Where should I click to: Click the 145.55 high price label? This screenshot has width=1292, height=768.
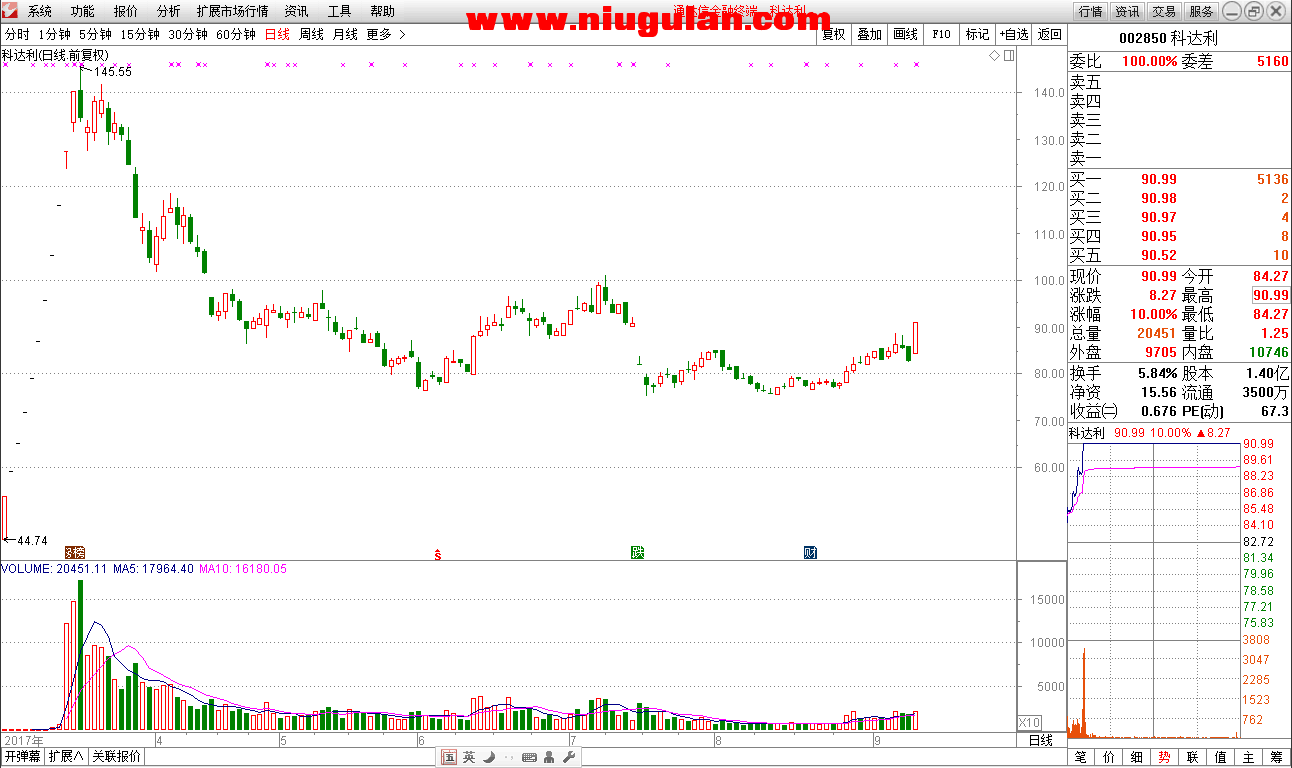113,72
